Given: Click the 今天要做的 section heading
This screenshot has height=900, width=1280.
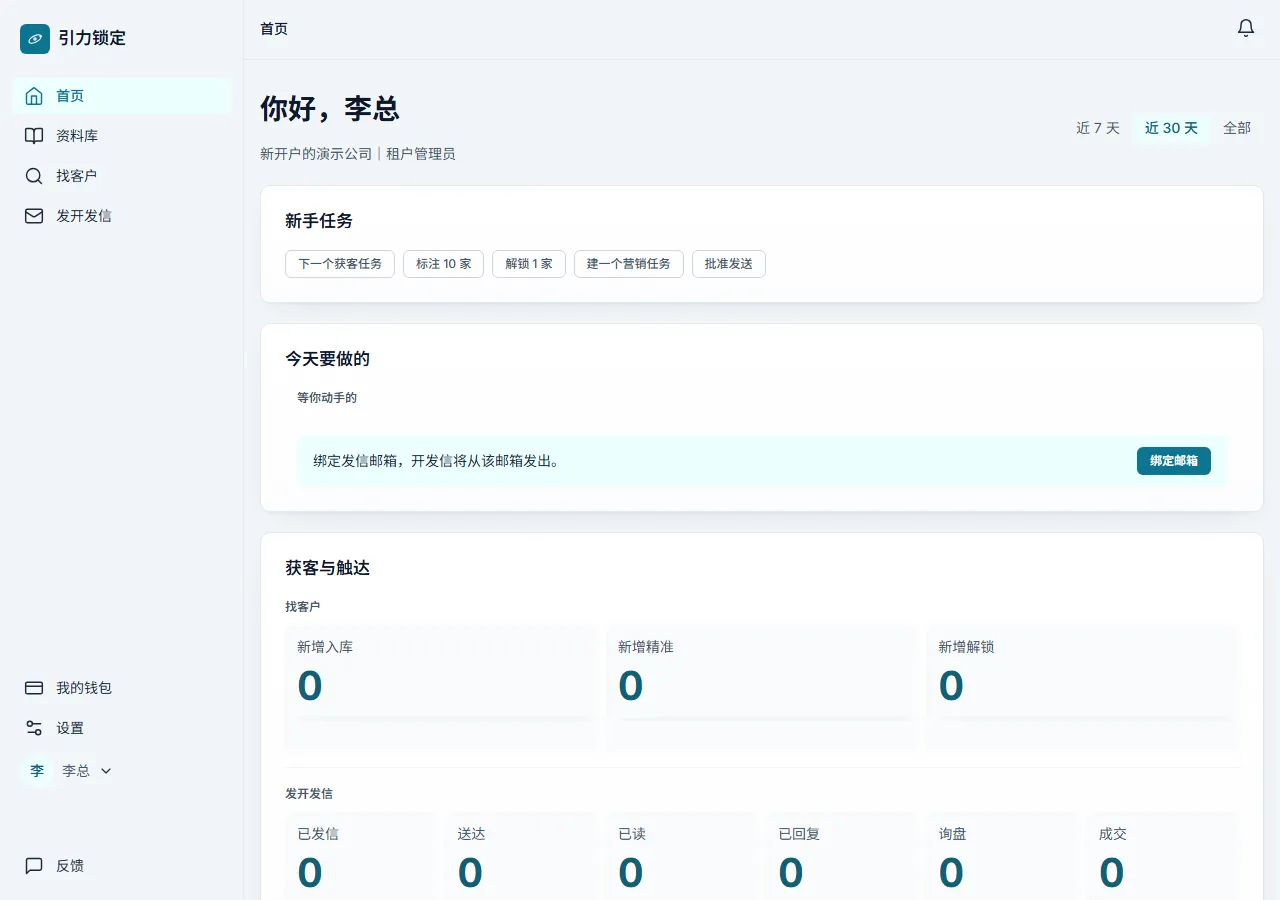Looking at the screenshot, I should [327, 359].
